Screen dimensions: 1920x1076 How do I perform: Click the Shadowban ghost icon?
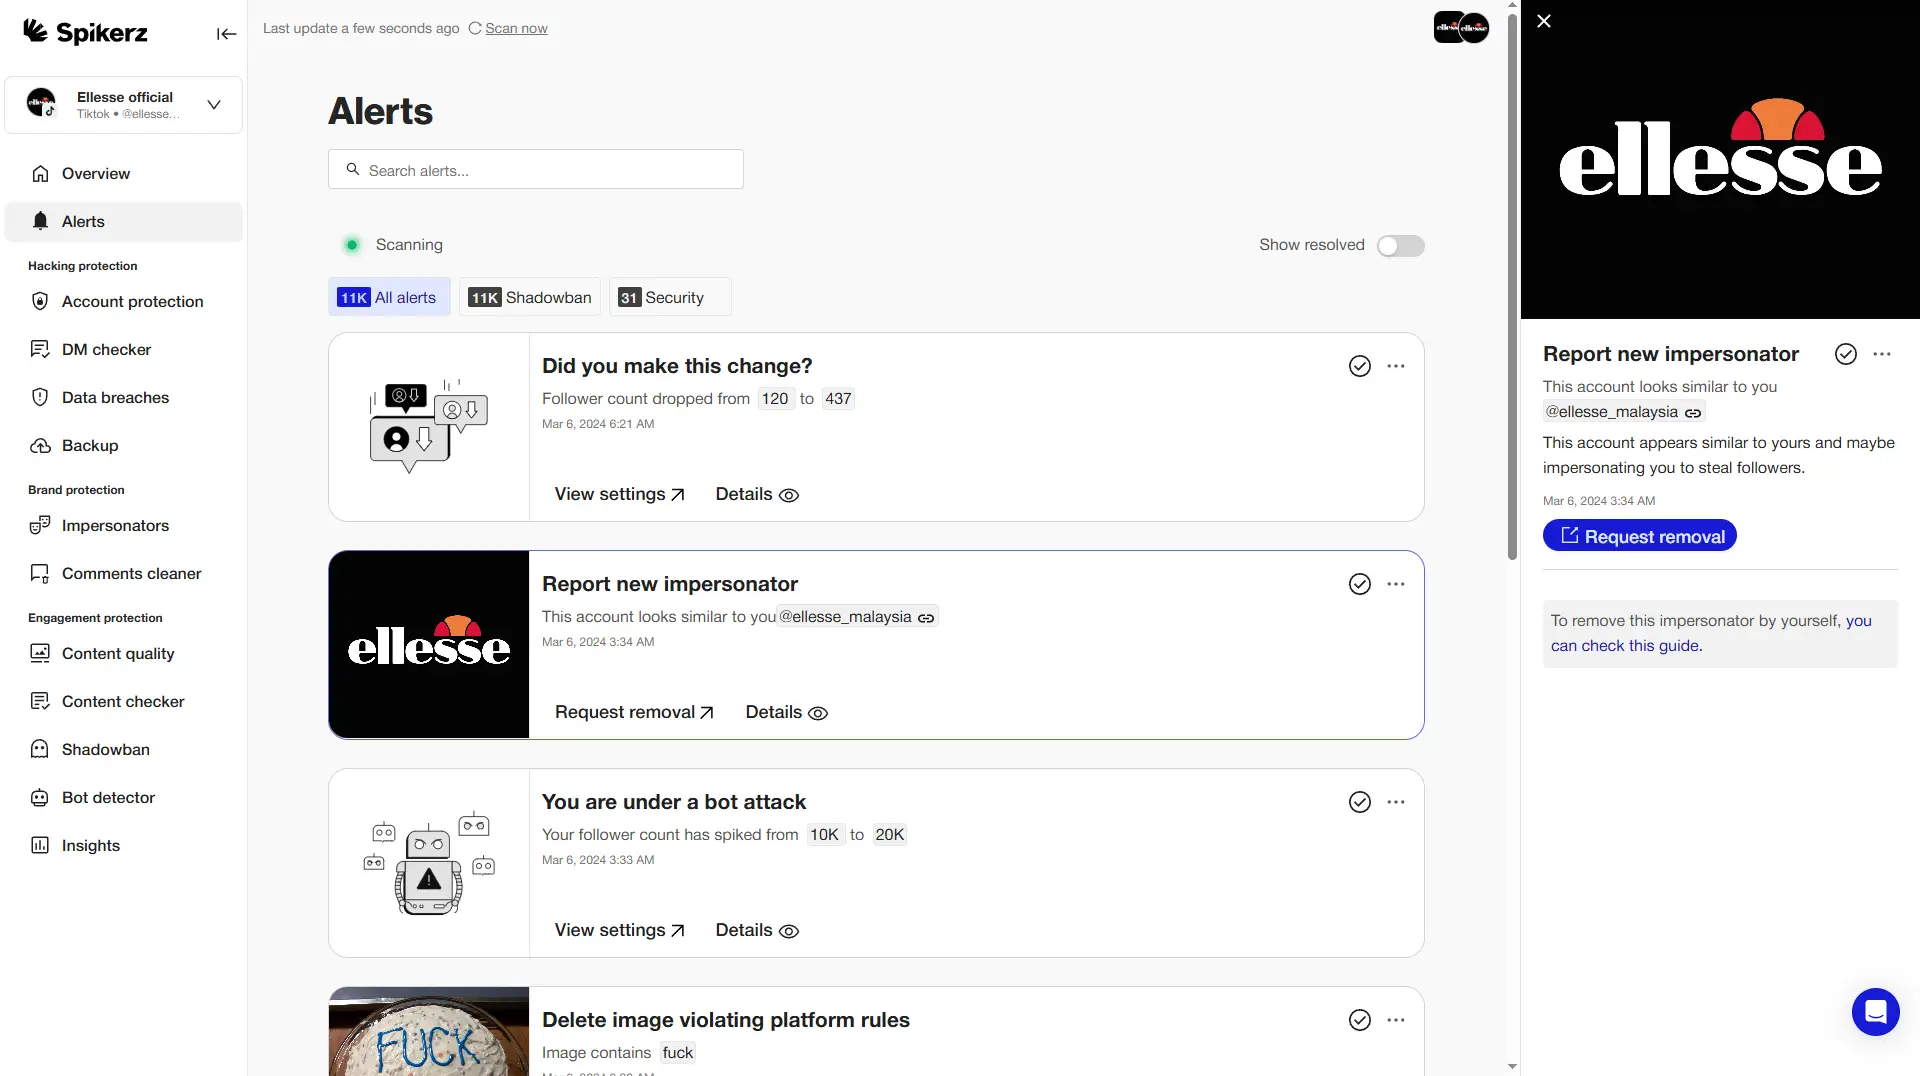(x=40, y=750)
